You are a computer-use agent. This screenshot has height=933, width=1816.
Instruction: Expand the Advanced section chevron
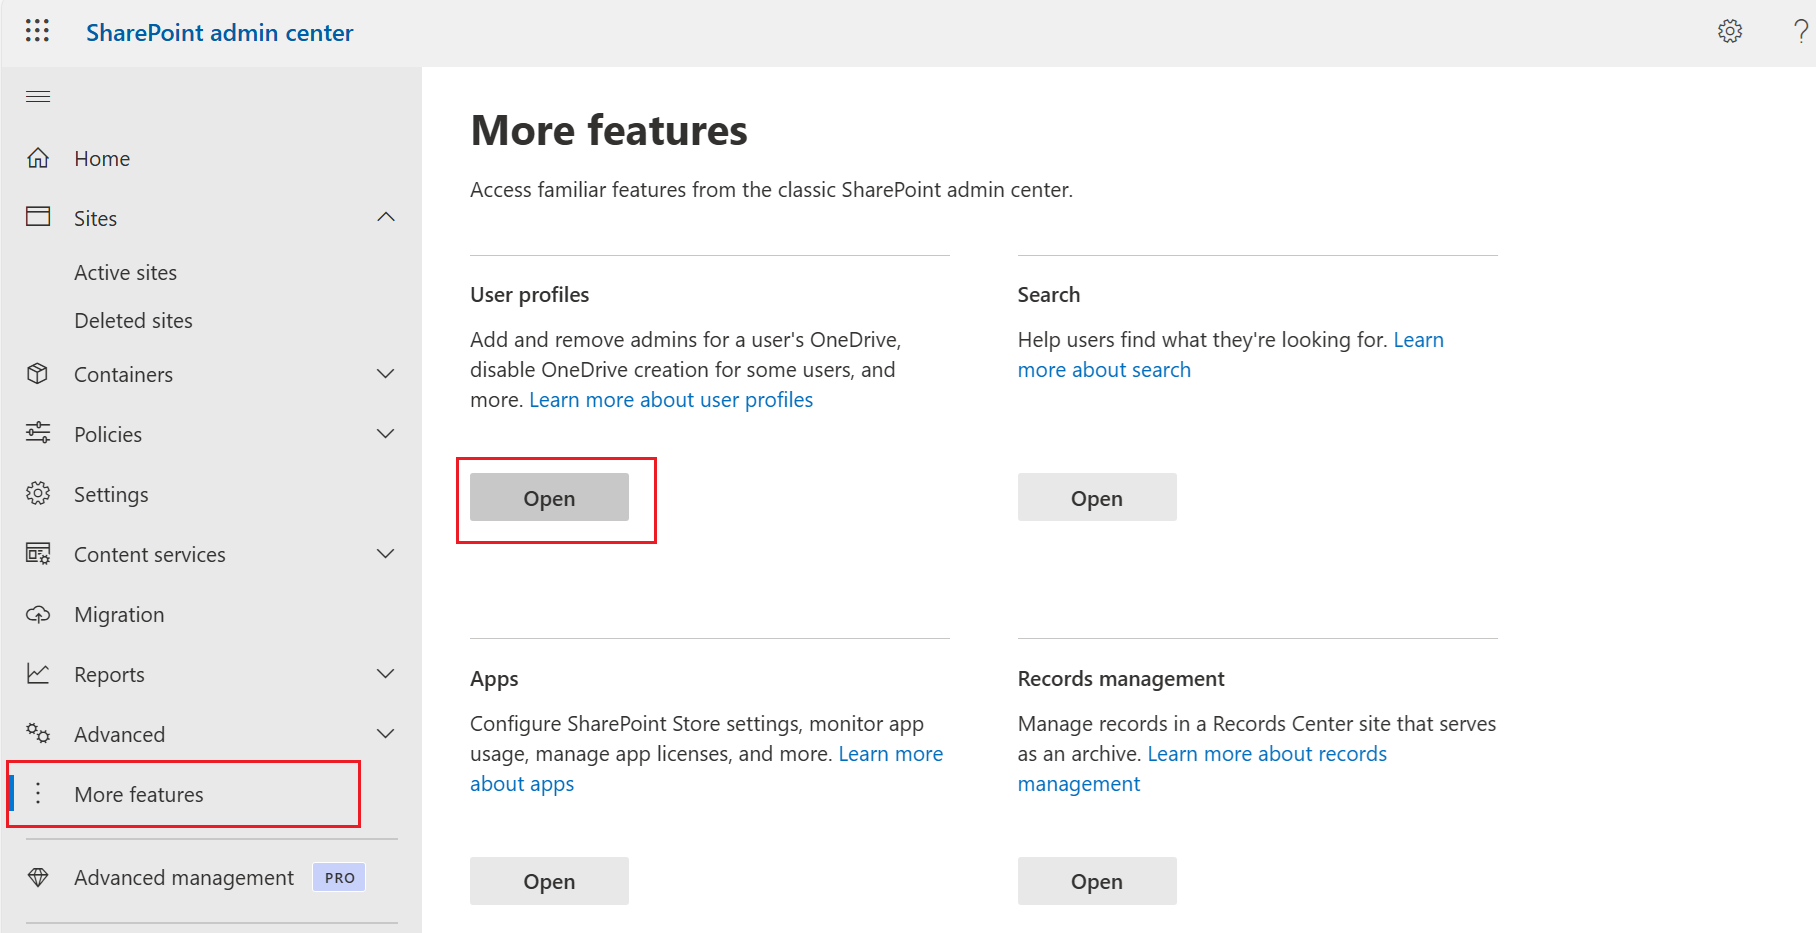(x=386, y=734)
